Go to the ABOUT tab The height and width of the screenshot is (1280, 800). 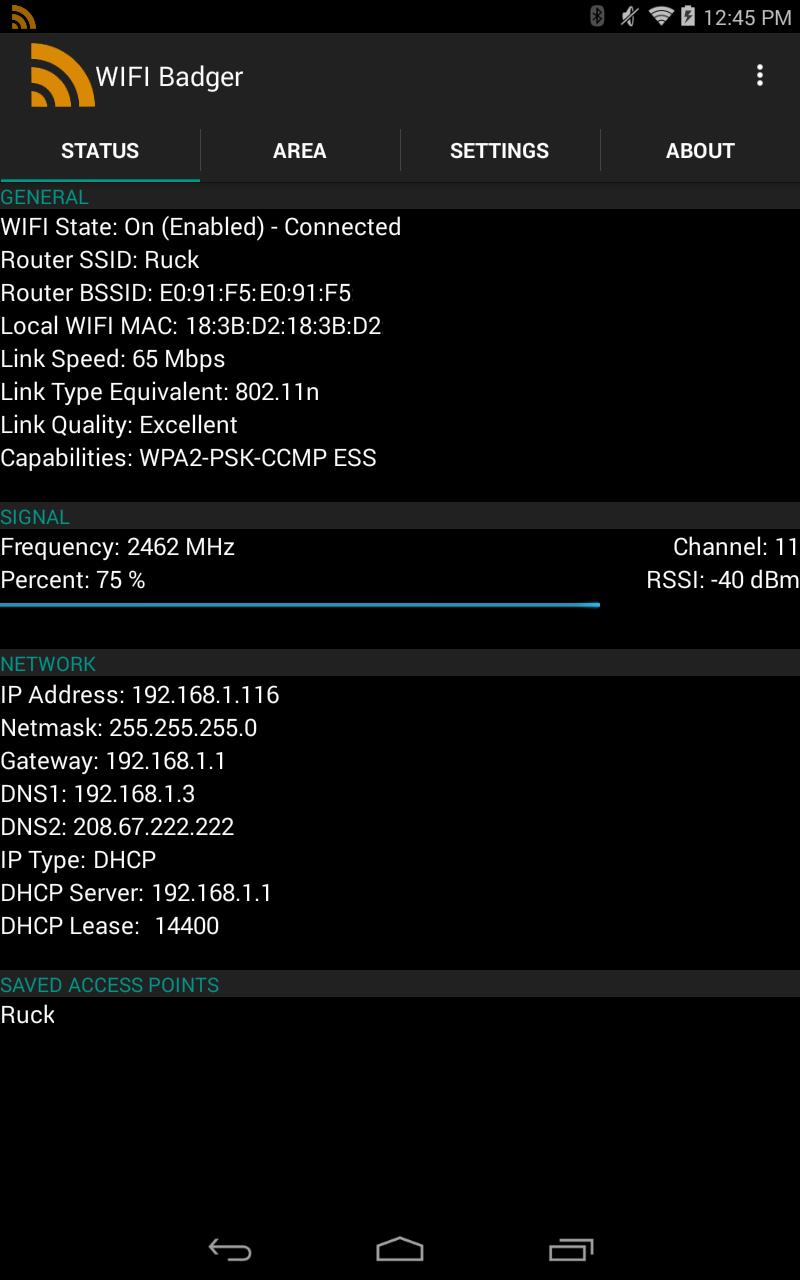coord(700,151)
